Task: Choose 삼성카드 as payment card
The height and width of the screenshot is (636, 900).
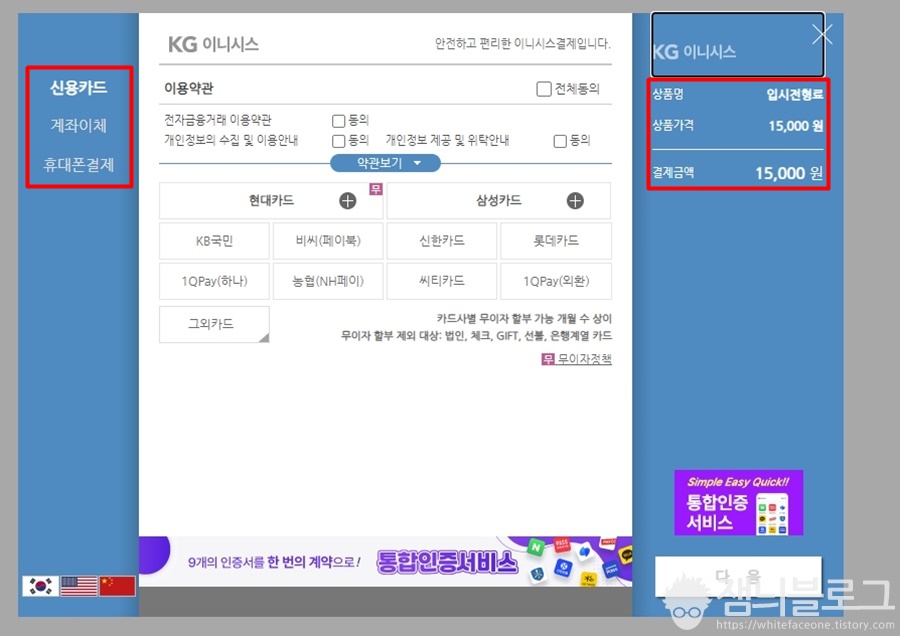Action: coord(499,200)
